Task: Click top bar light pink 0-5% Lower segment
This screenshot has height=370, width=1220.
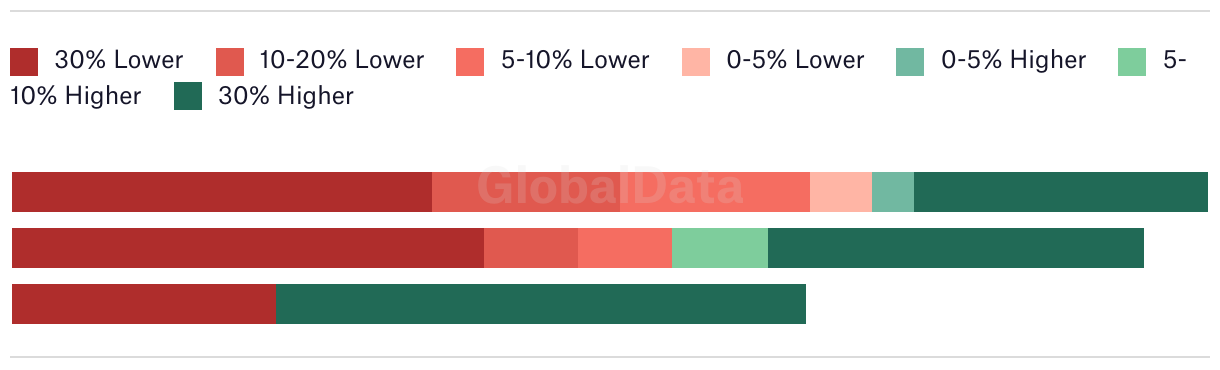Action: click(841, 192)
